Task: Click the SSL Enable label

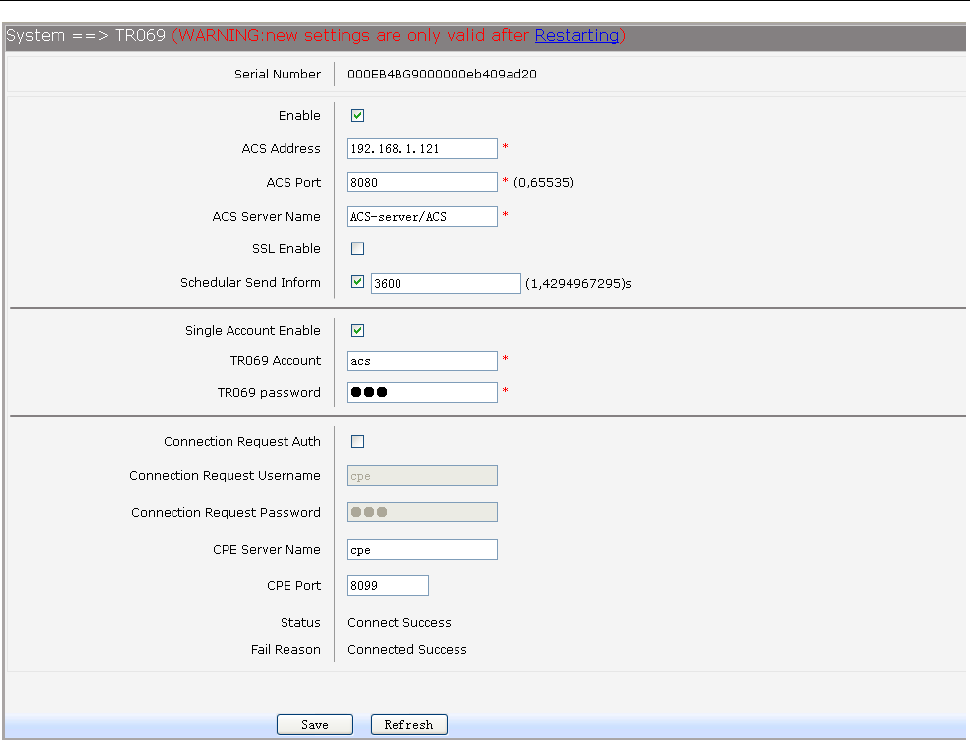Action: click(x=286, y=249)
